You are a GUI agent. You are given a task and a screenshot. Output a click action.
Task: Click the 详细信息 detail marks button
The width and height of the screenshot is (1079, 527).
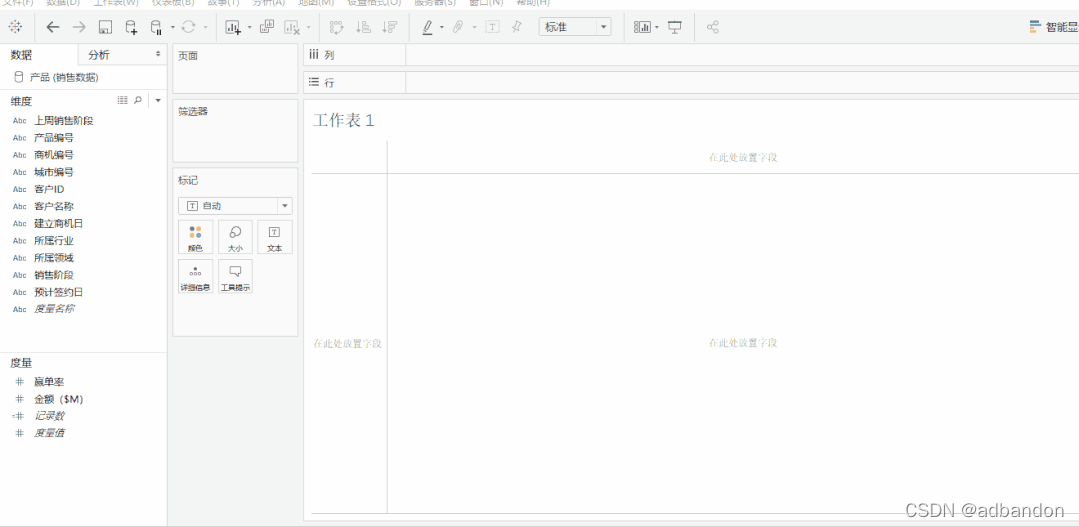click(x=195, y=277)
